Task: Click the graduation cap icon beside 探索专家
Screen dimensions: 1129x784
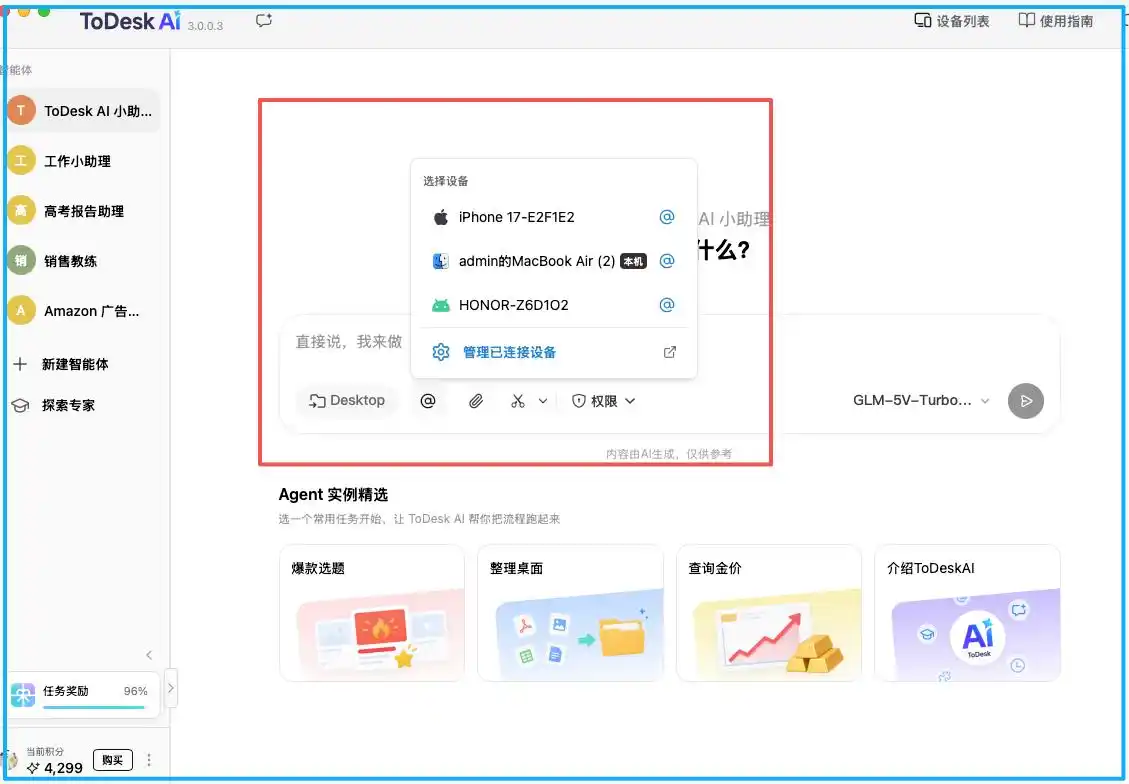Action: pos(20,405)
